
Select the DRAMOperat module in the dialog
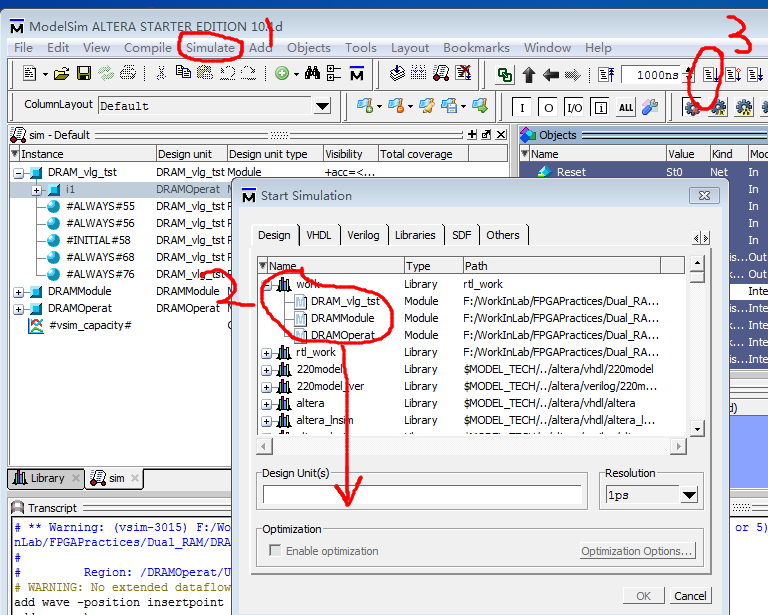[343, 335]
